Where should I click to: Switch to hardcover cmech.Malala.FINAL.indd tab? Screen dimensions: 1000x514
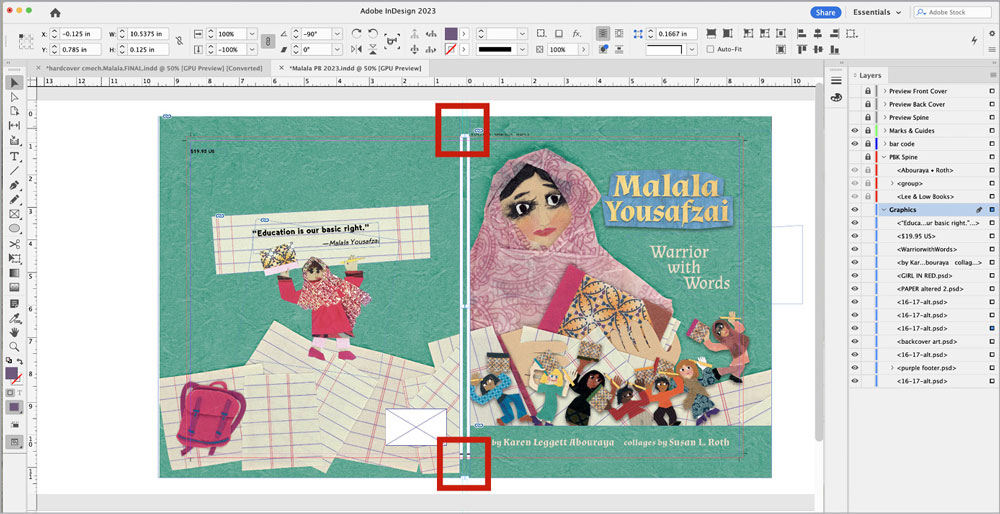point(154,68)
